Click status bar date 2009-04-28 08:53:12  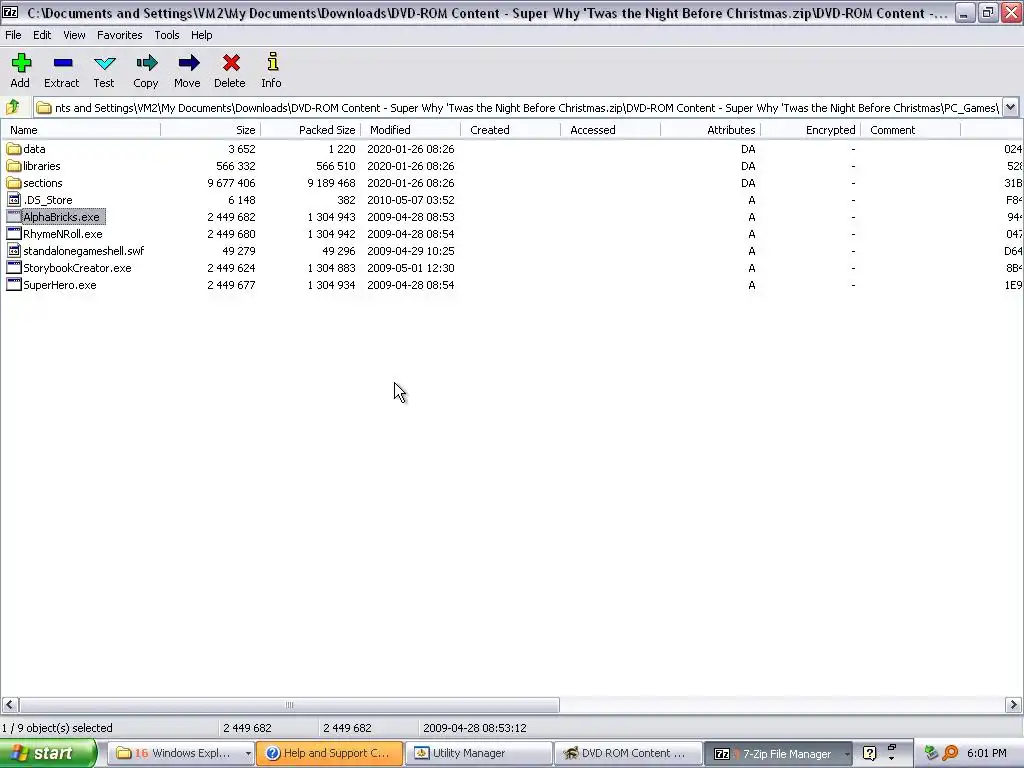pos(475,728)
